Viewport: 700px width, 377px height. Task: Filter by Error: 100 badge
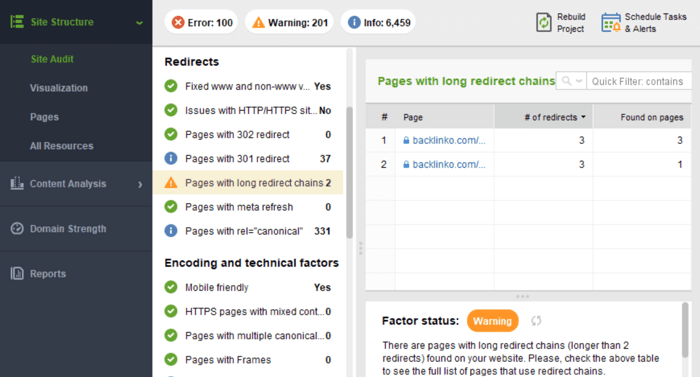pos(201,22)
